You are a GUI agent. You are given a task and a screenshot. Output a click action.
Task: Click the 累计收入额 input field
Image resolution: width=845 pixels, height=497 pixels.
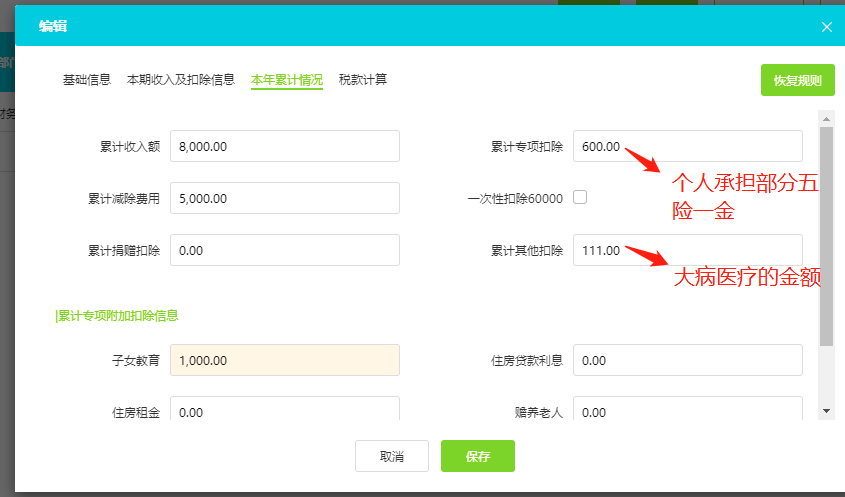[285, 146]
